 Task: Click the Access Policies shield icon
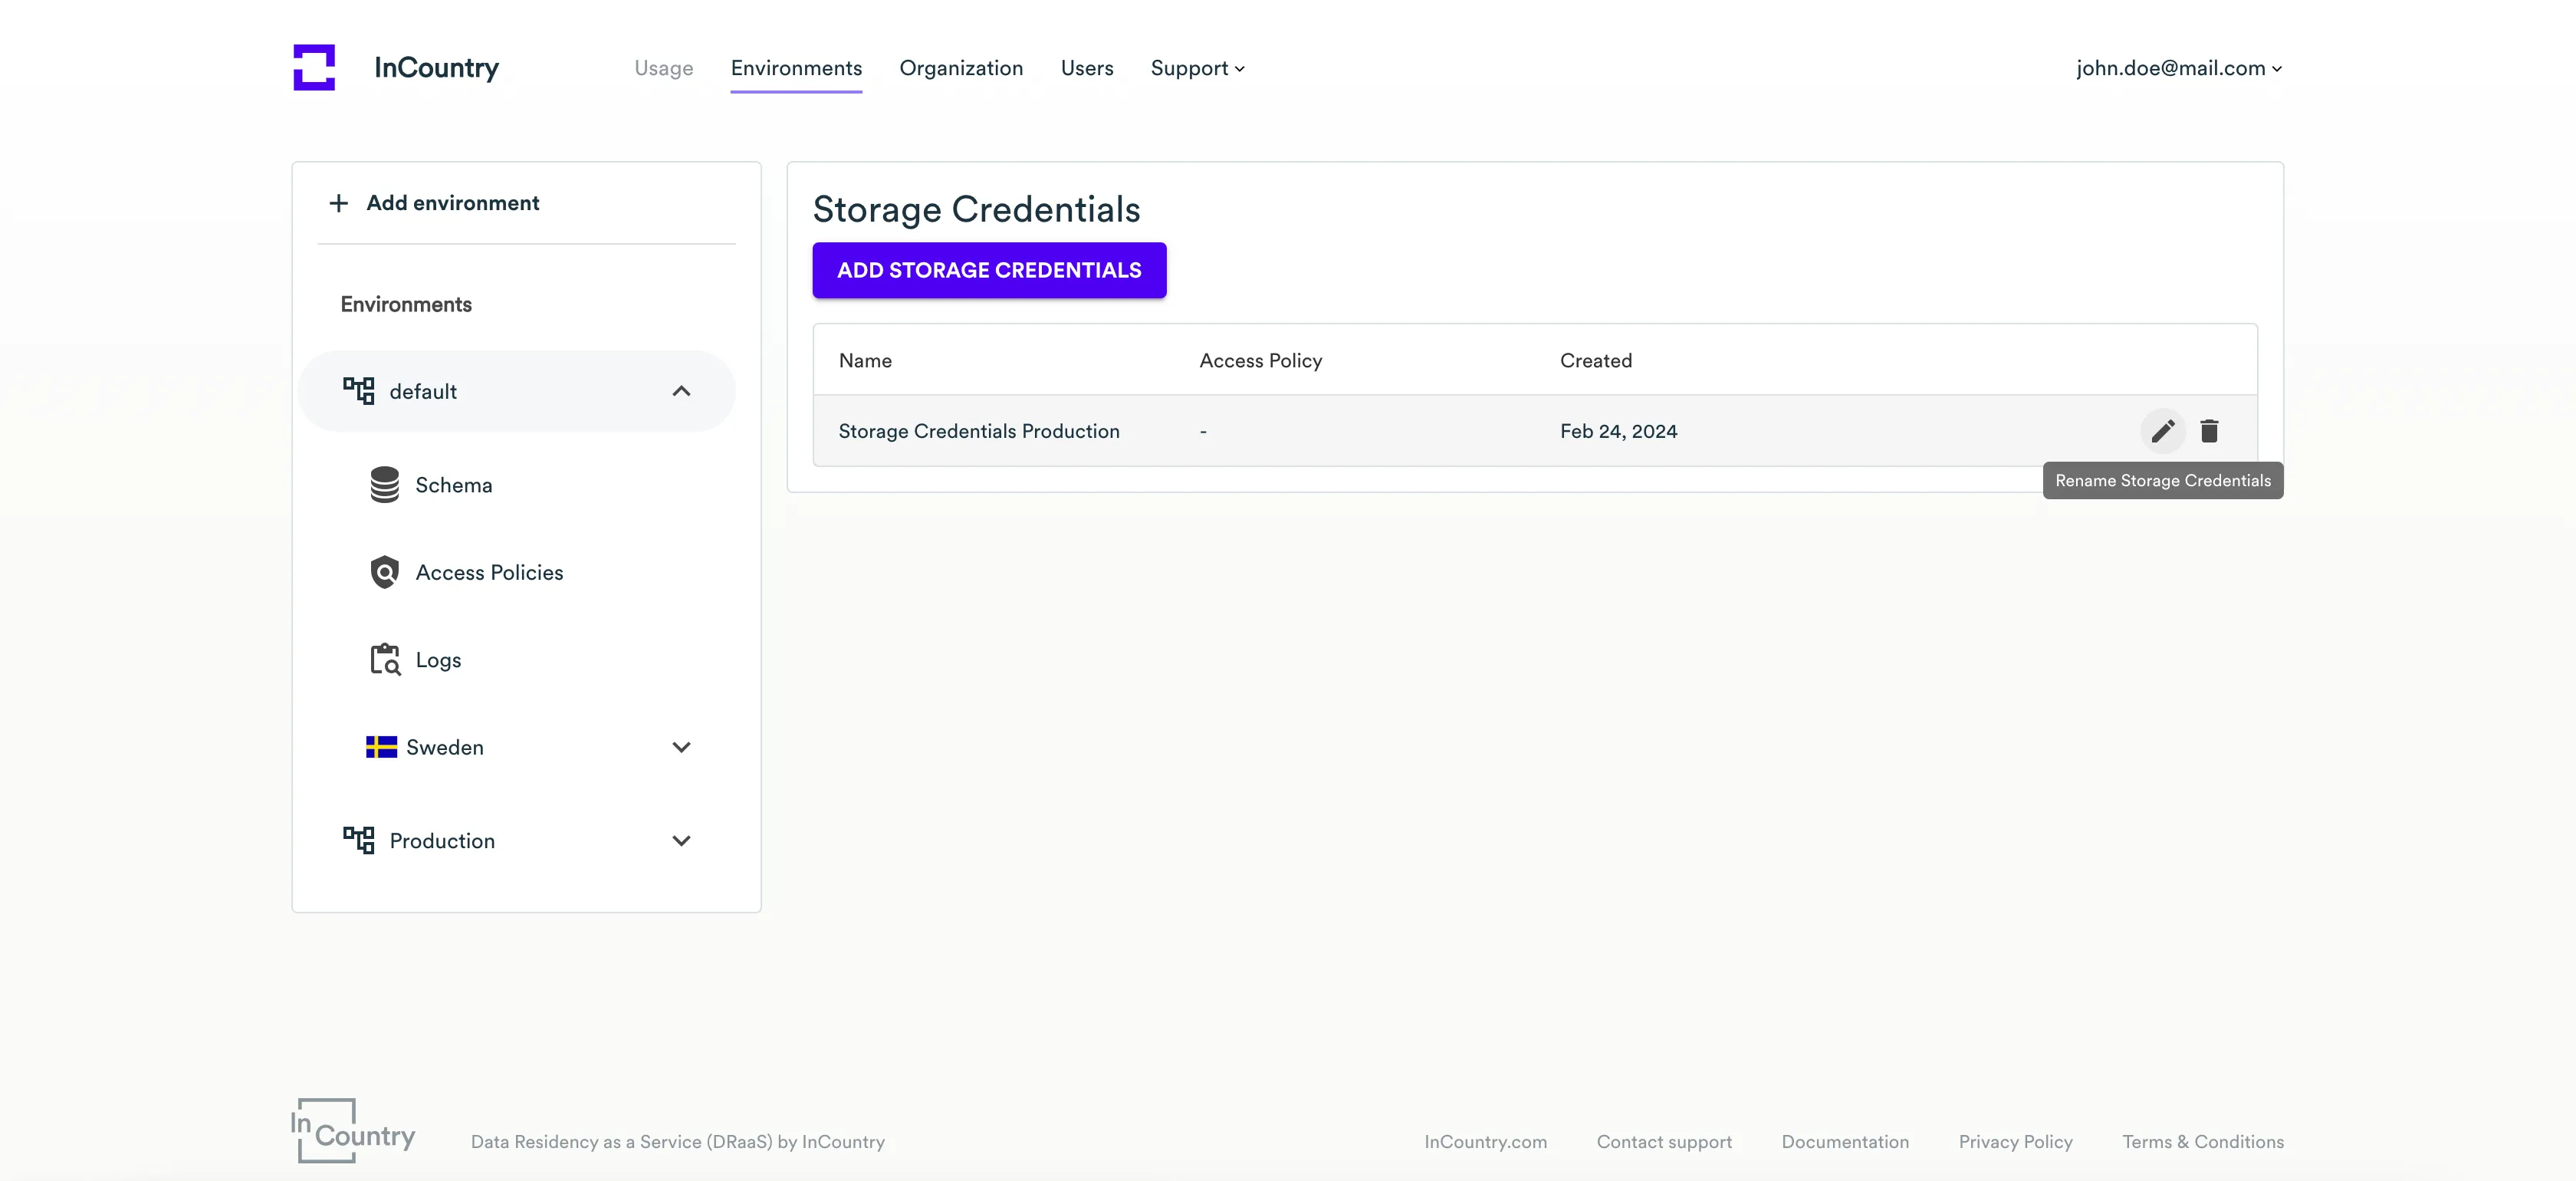[x=384, y=572]
